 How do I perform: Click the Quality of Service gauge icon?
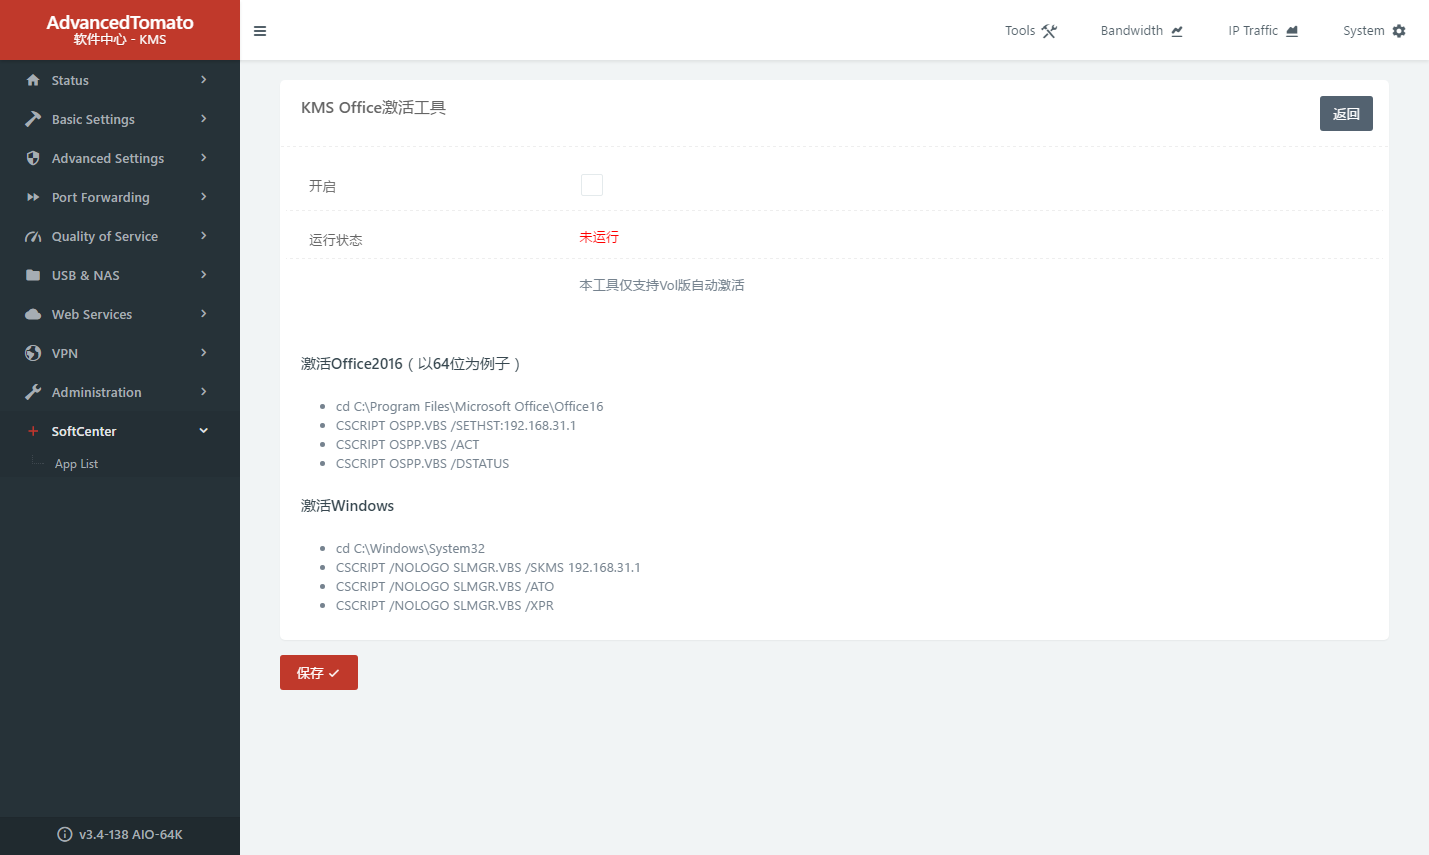(33, 236)
